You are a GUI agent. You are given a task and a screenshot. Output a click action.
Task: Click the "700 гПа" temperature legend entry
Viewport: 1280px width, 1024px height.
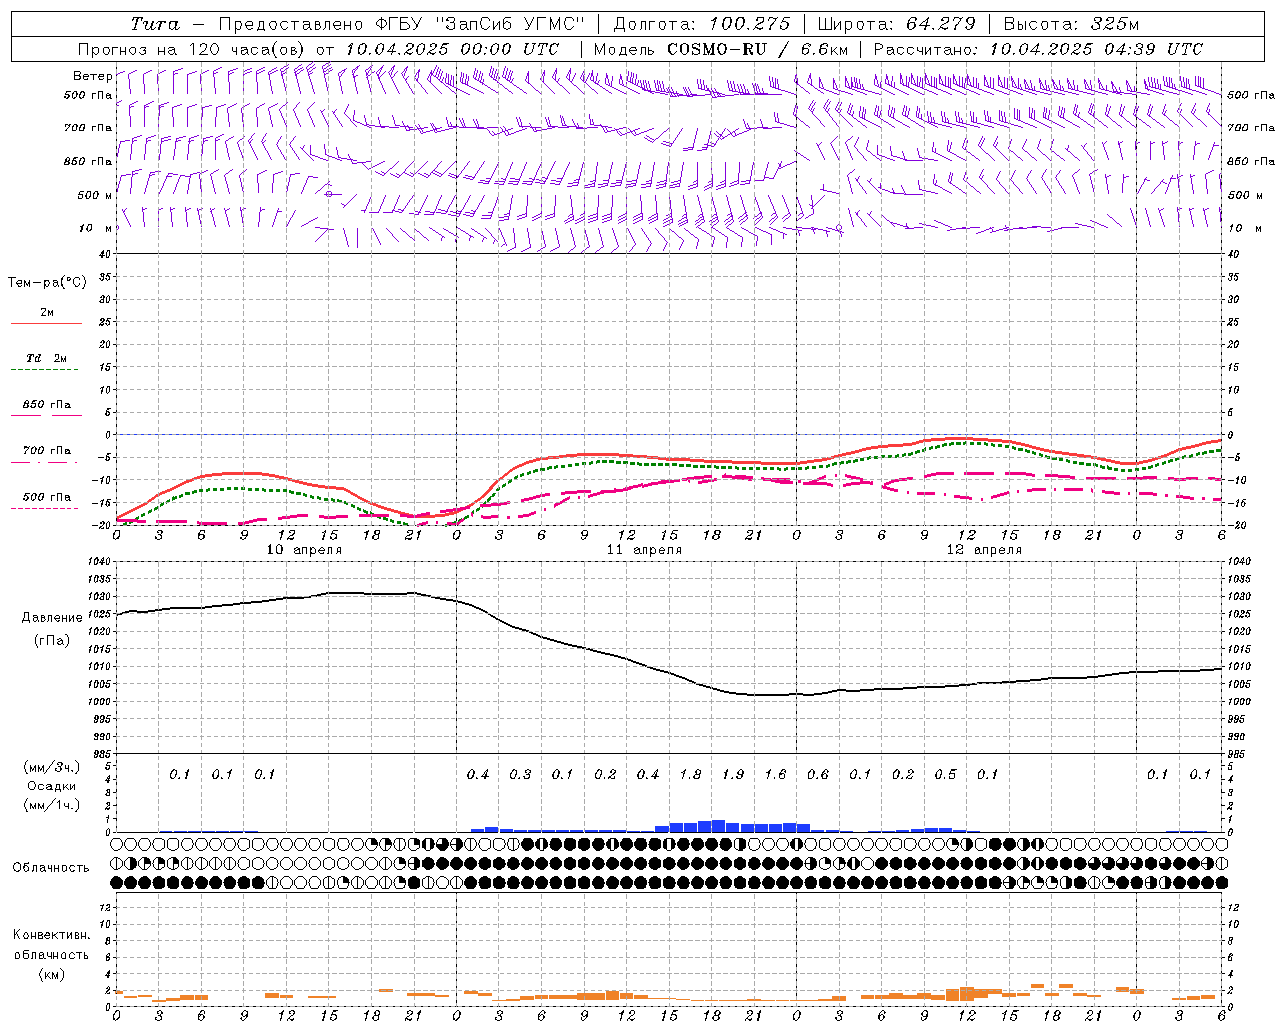point(47,450)
